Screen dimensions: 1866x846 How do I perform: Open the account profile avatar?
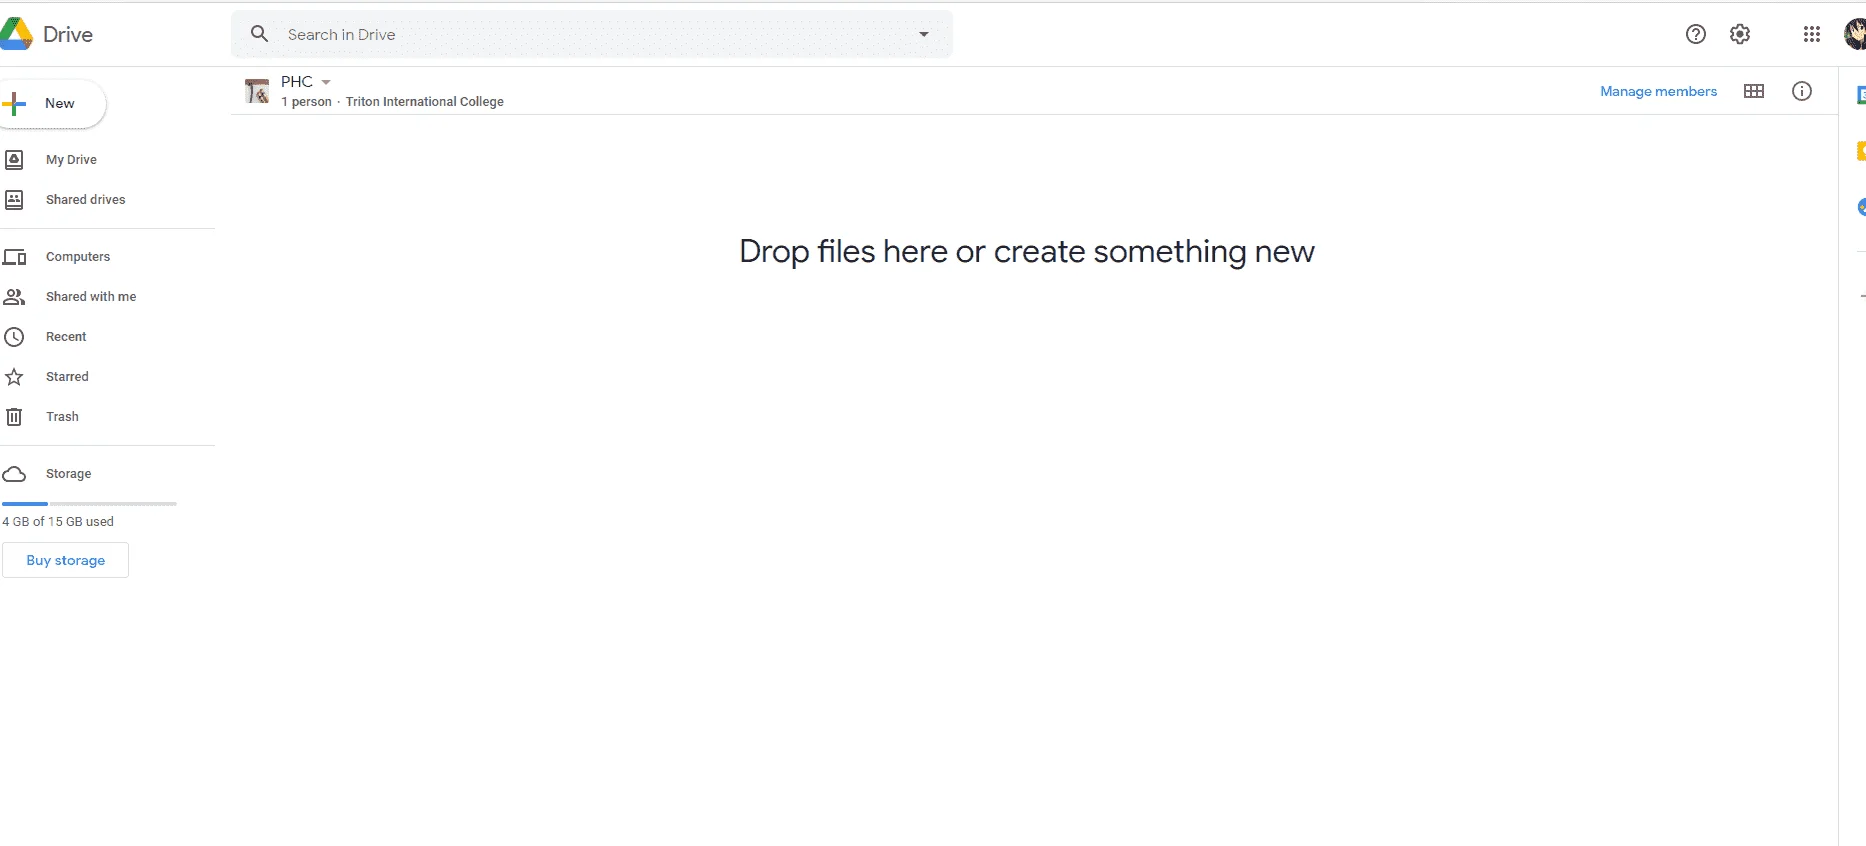(x=1855, y=34)
